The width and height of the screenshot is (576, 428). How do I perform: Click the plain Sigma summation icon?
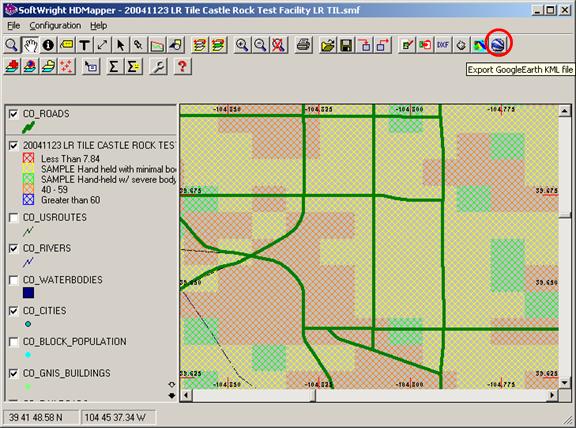(114, 66)
